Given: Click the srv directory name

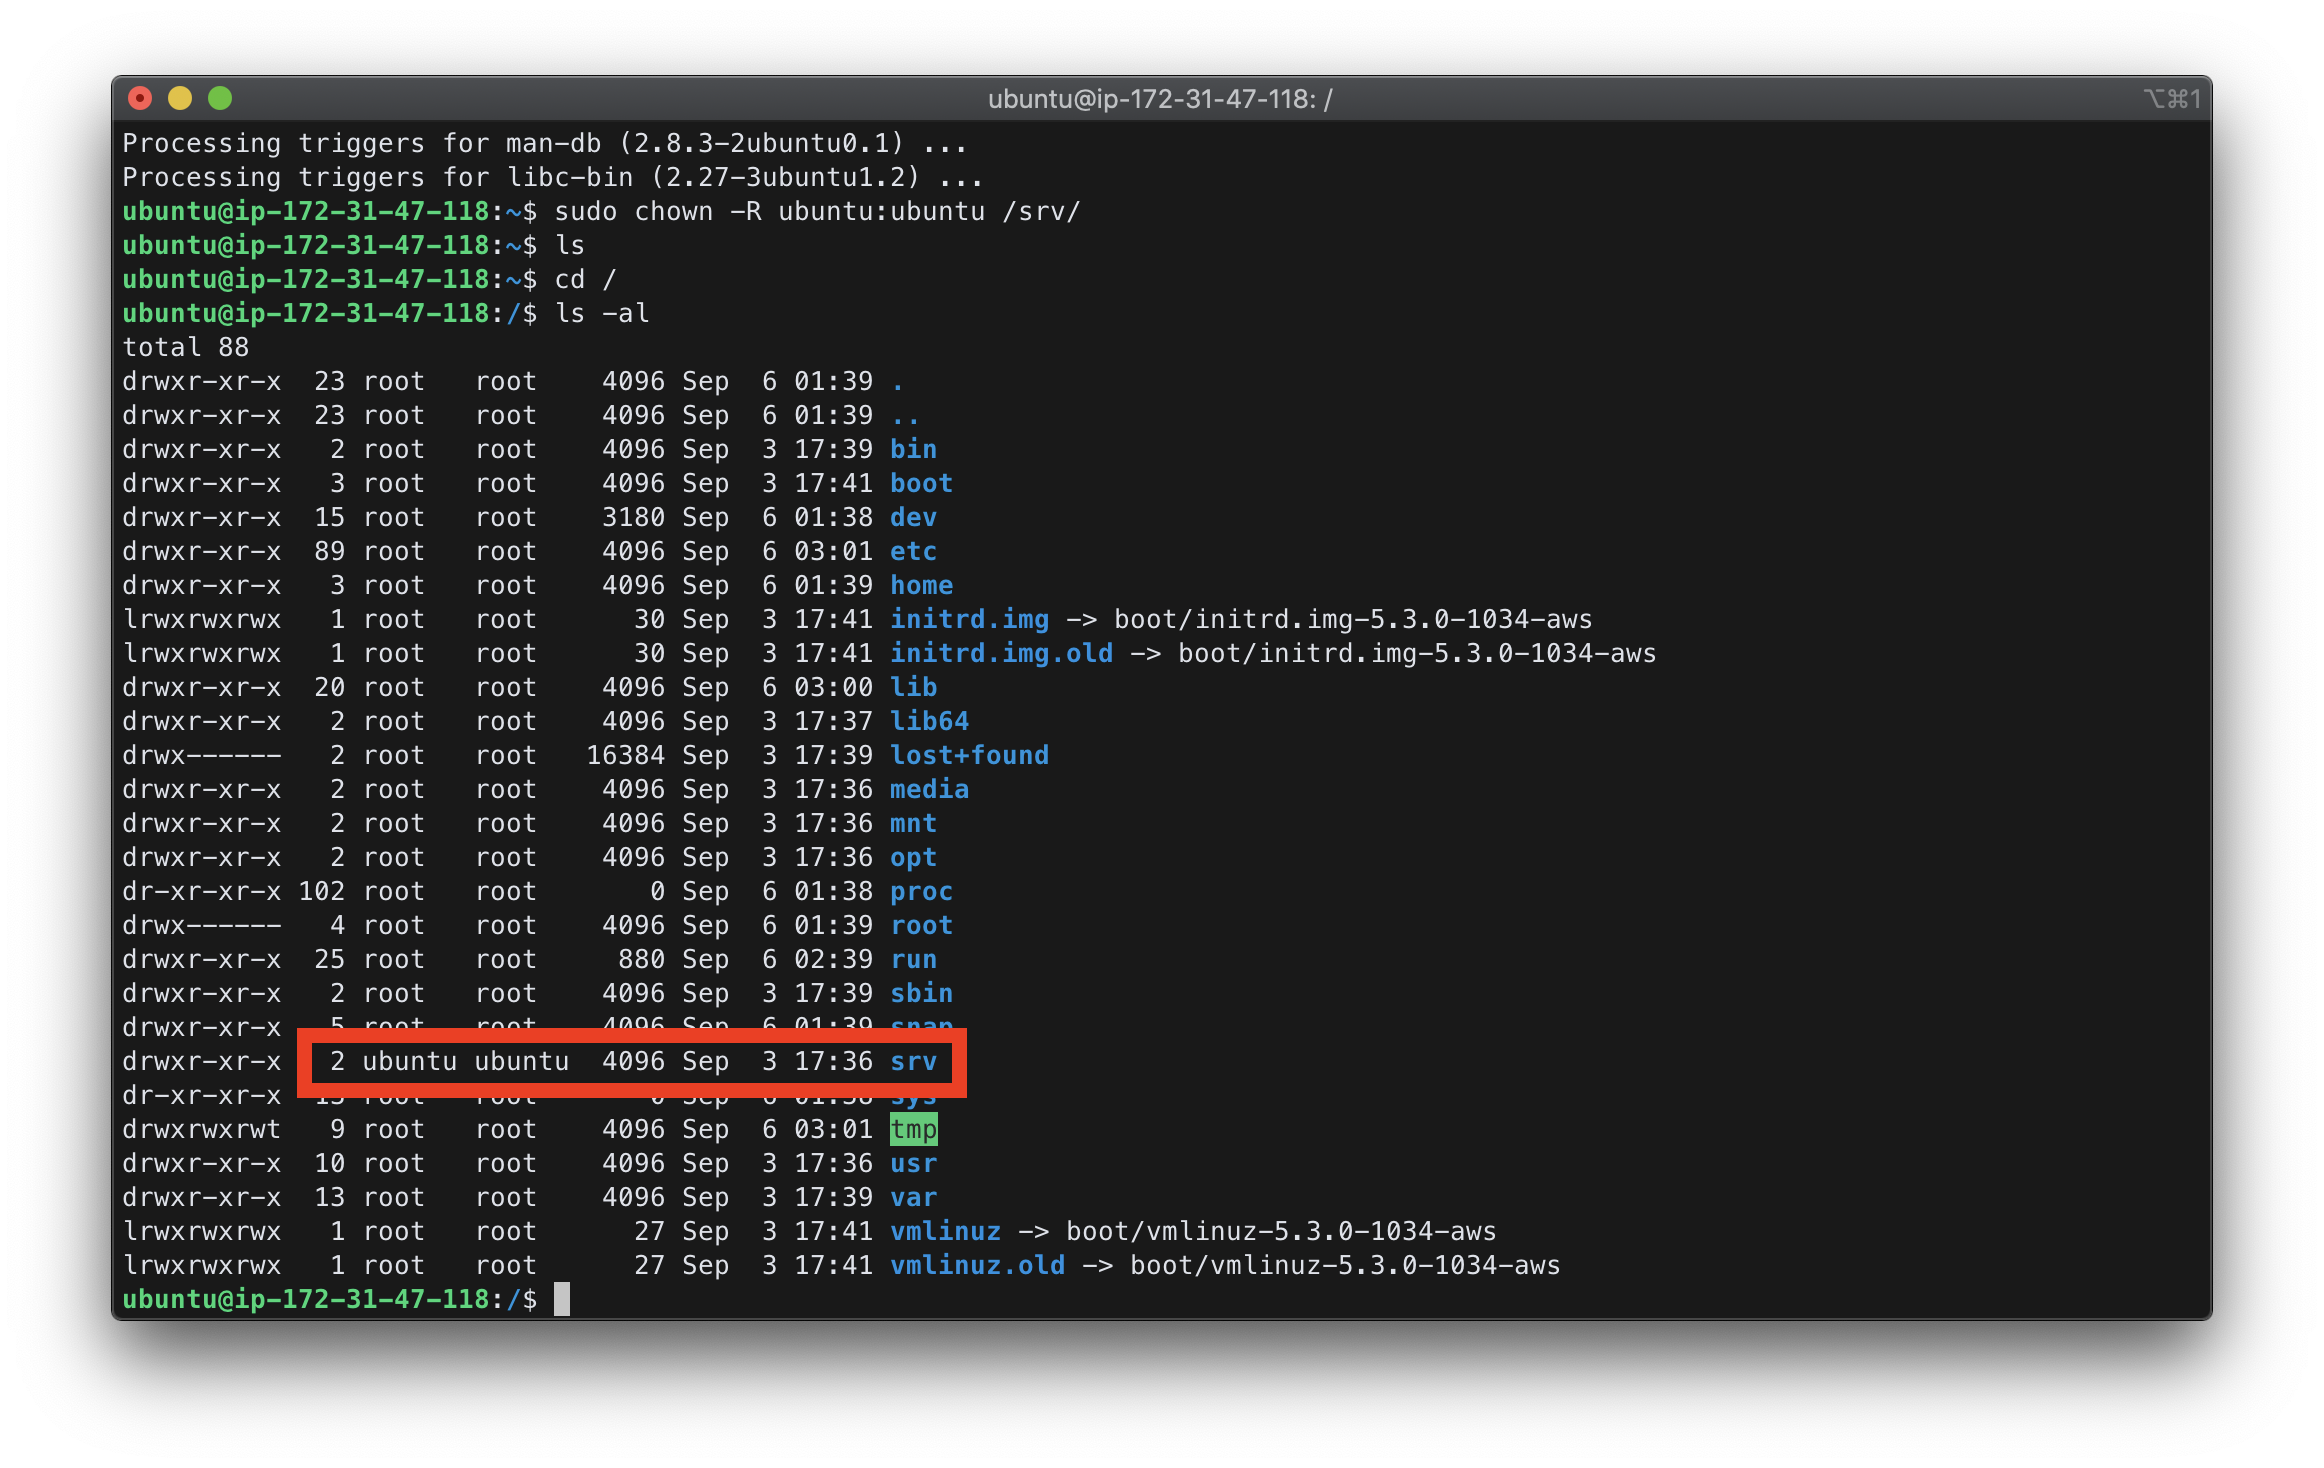Looking at the screenshot, I should tap(913, 1061).
